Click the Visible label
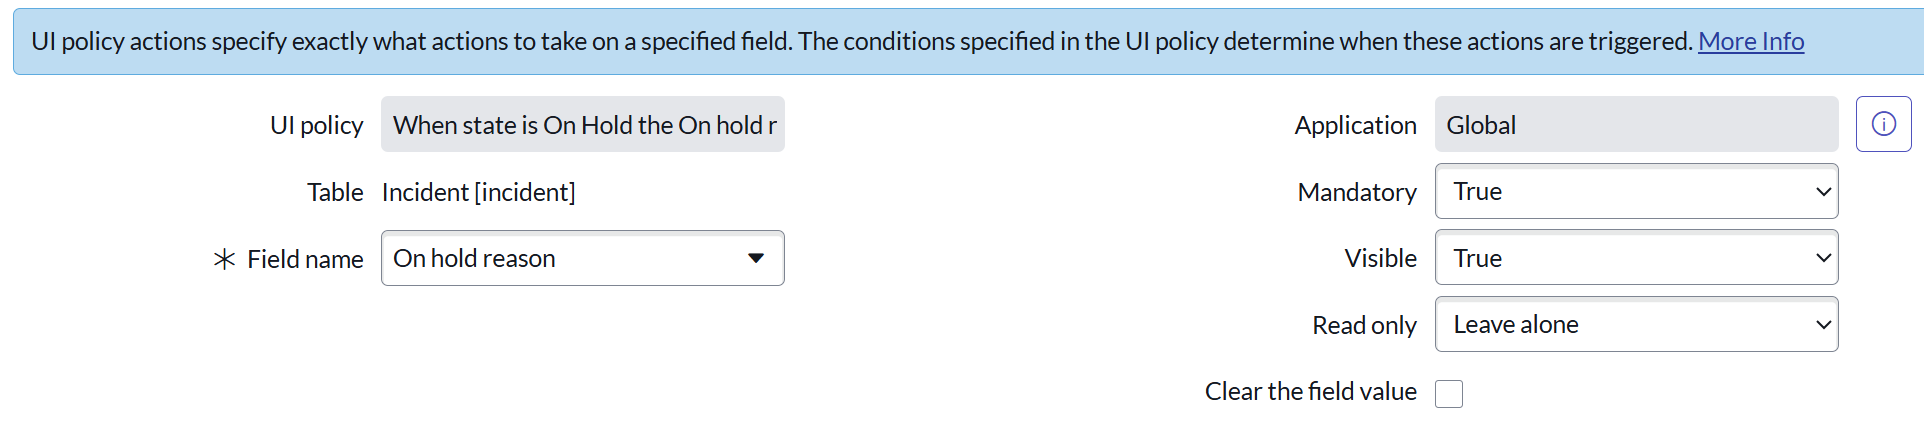The width and height of the screenshot is (1924, 433). point(1380,258)
